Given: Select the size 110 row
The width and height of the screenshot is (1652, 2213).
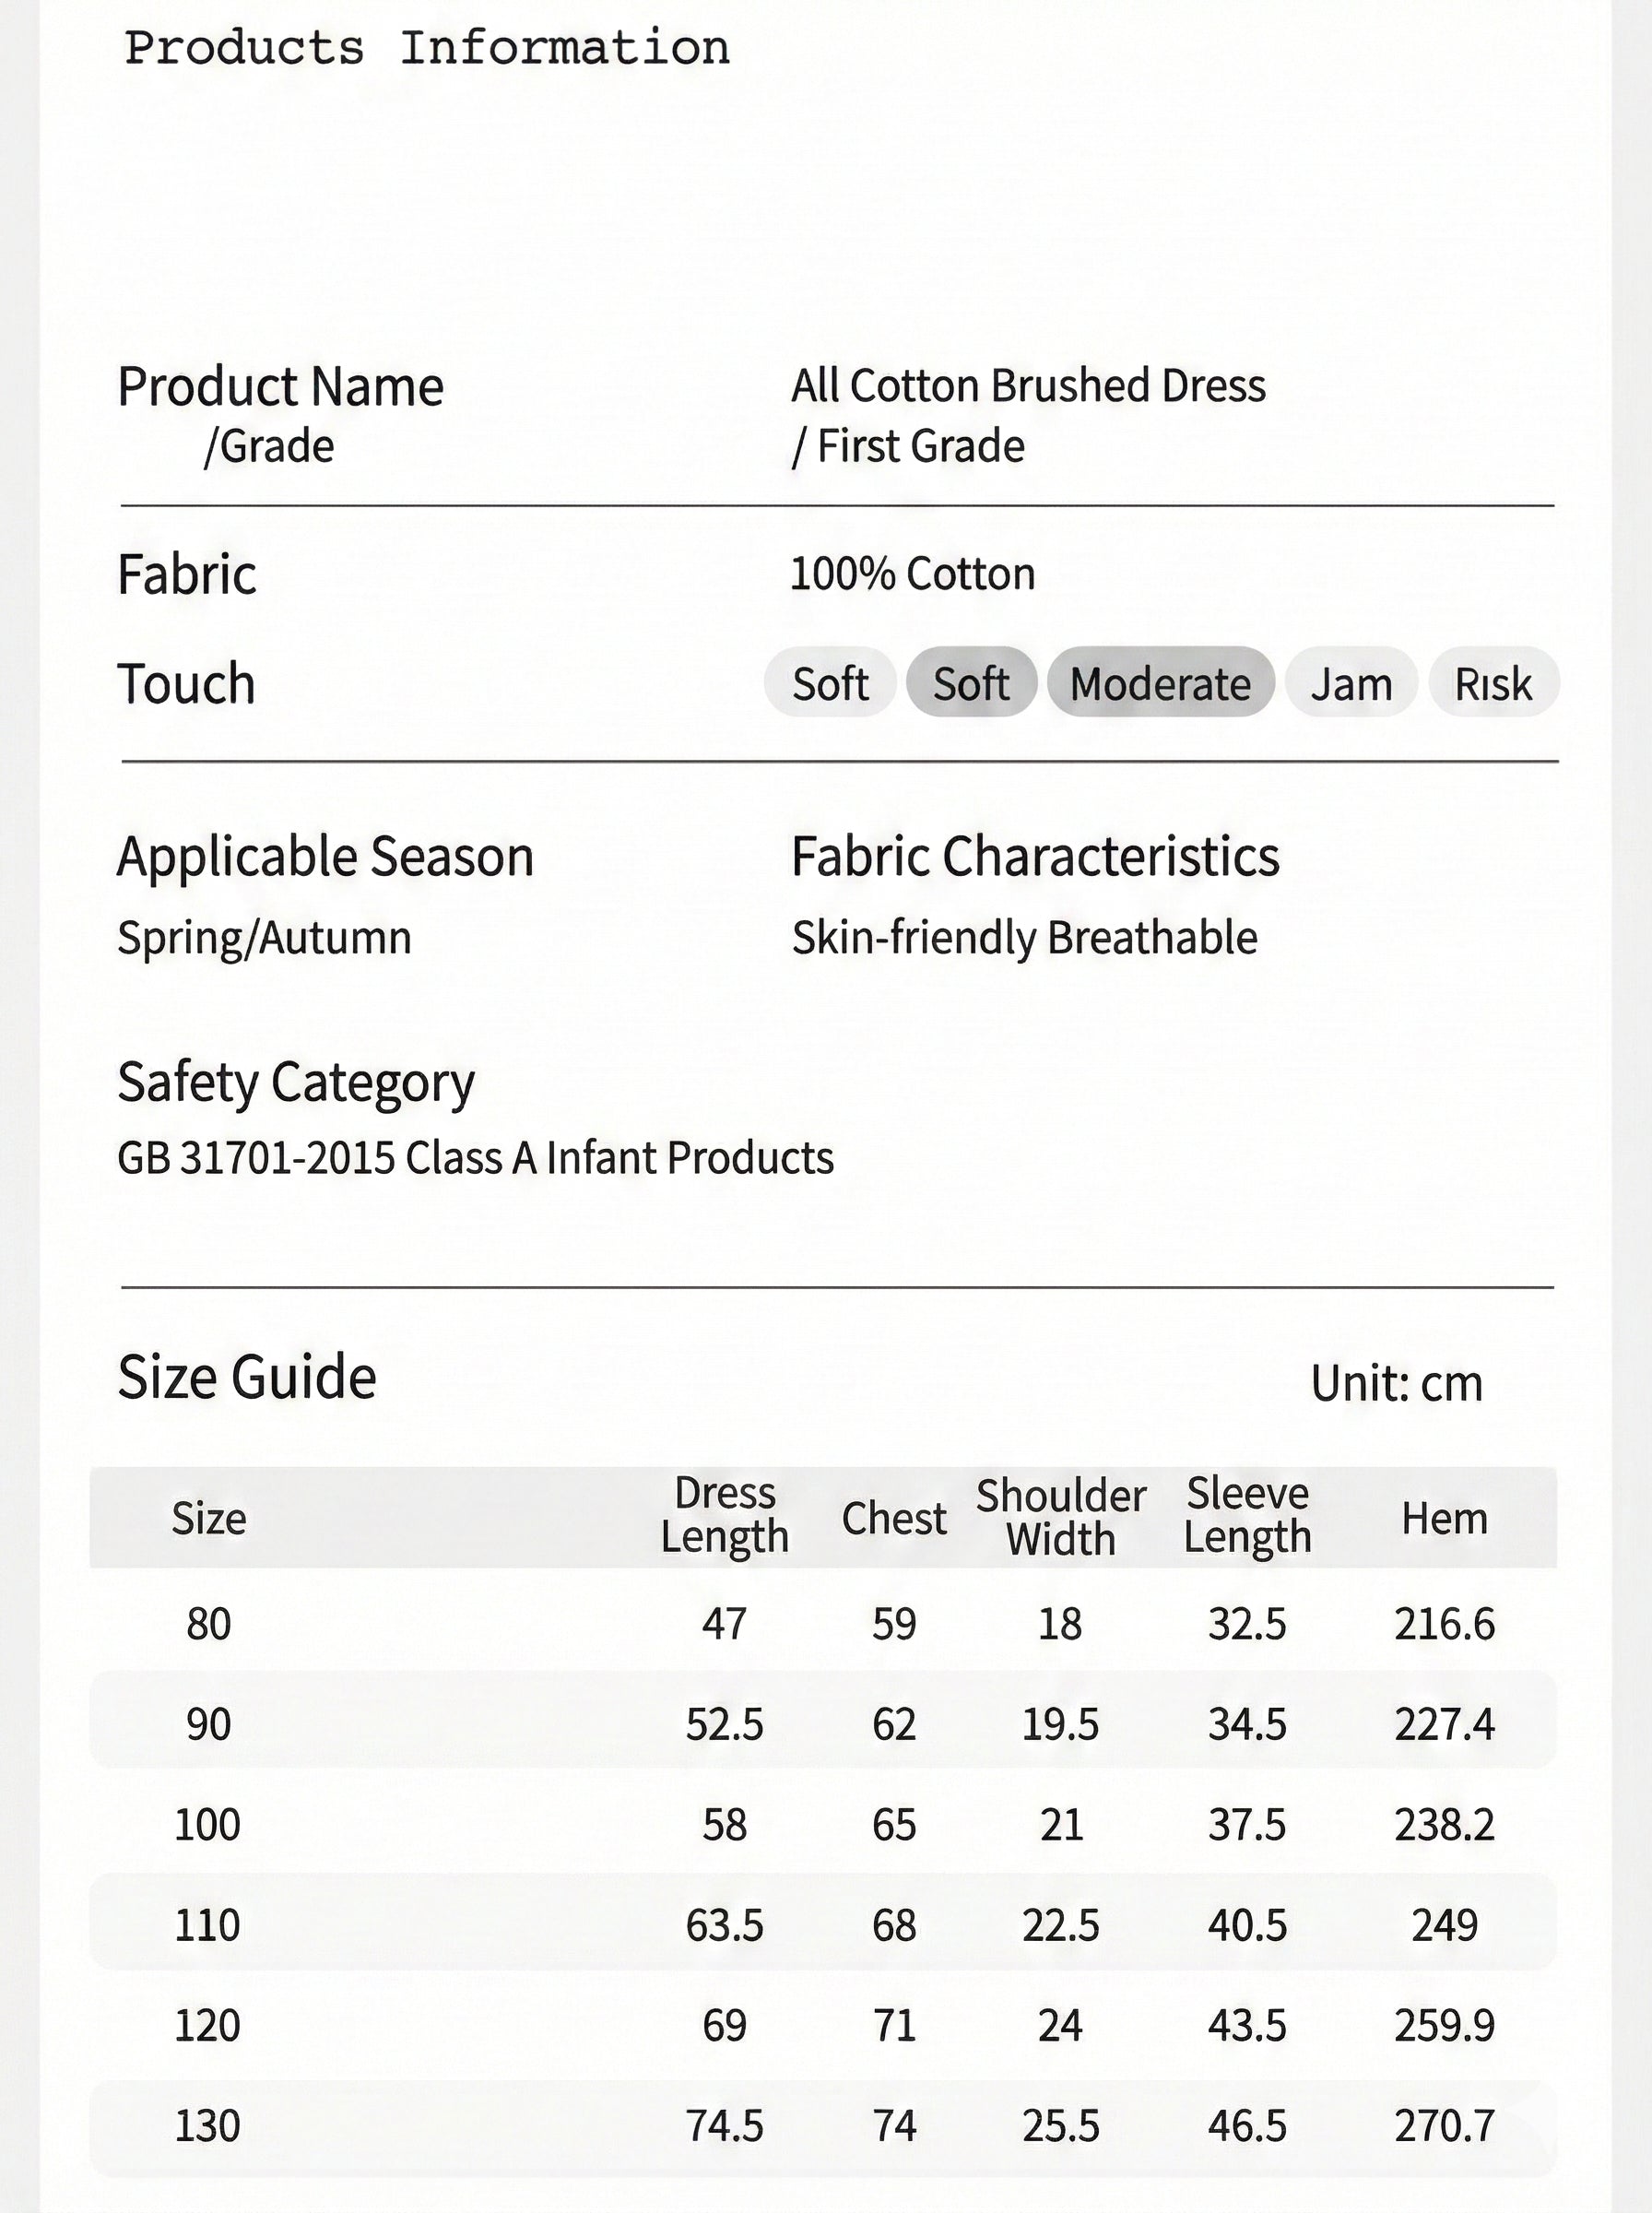Looking at the screenshot, I should coord(823,1925).
